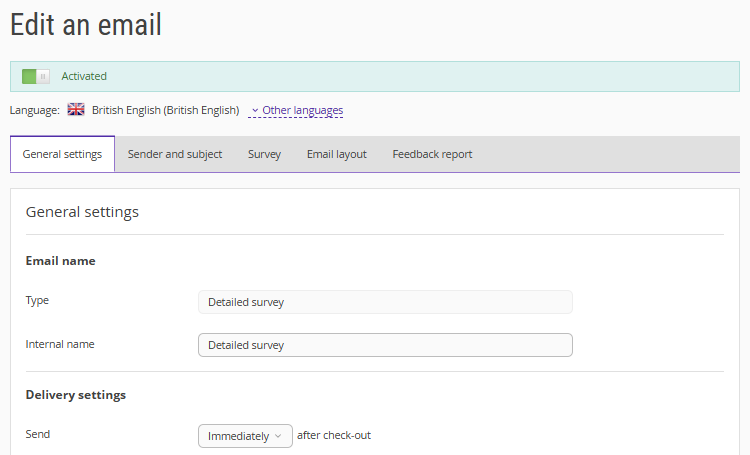The height and width of the screenshot is (455, 750).
Task: Switch to the Feedback report tab
Action: 432,154
